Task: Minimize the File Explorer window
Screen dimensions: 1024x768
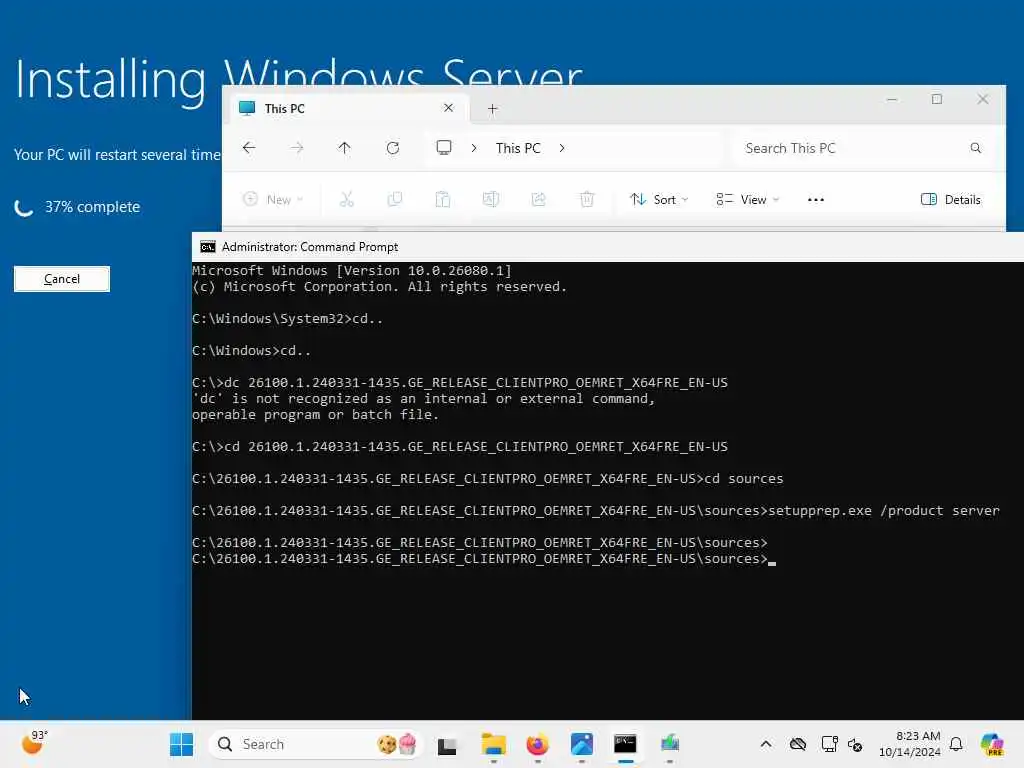Action: click(892, 99)
